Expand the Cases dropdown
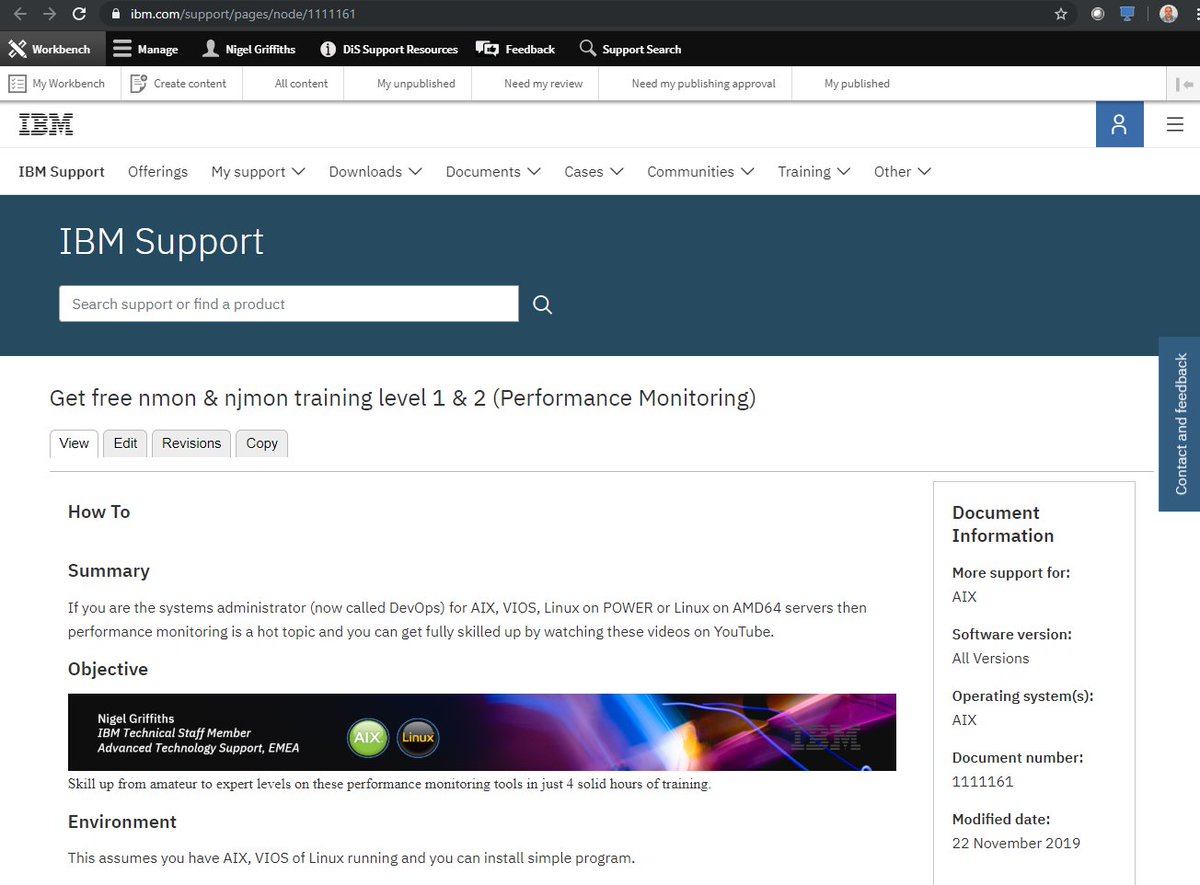 click(594, 172)
